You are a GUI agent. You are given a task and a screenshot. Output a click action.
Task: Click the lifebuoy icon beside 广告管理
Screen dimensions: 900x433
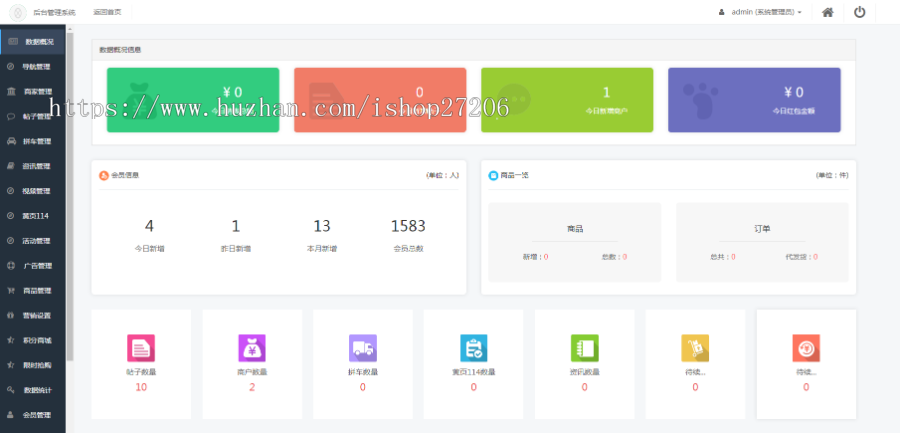pos(10,266)
